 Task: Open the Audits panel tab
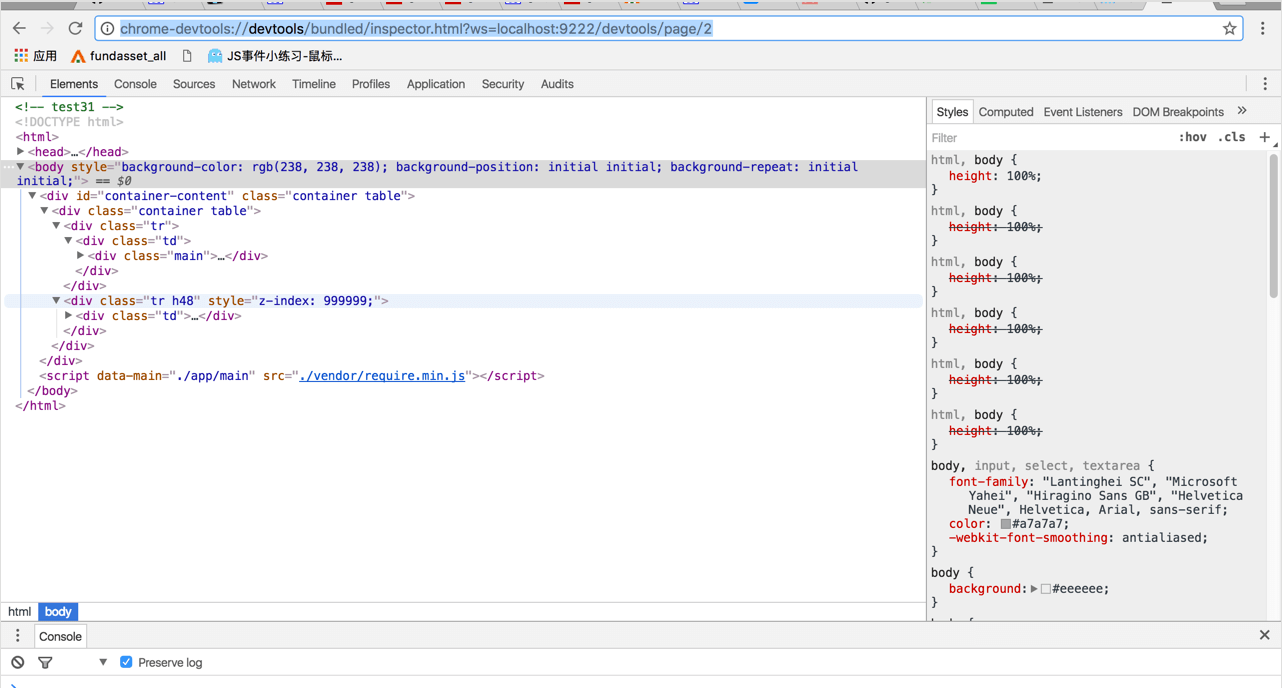tap(557, 85)
